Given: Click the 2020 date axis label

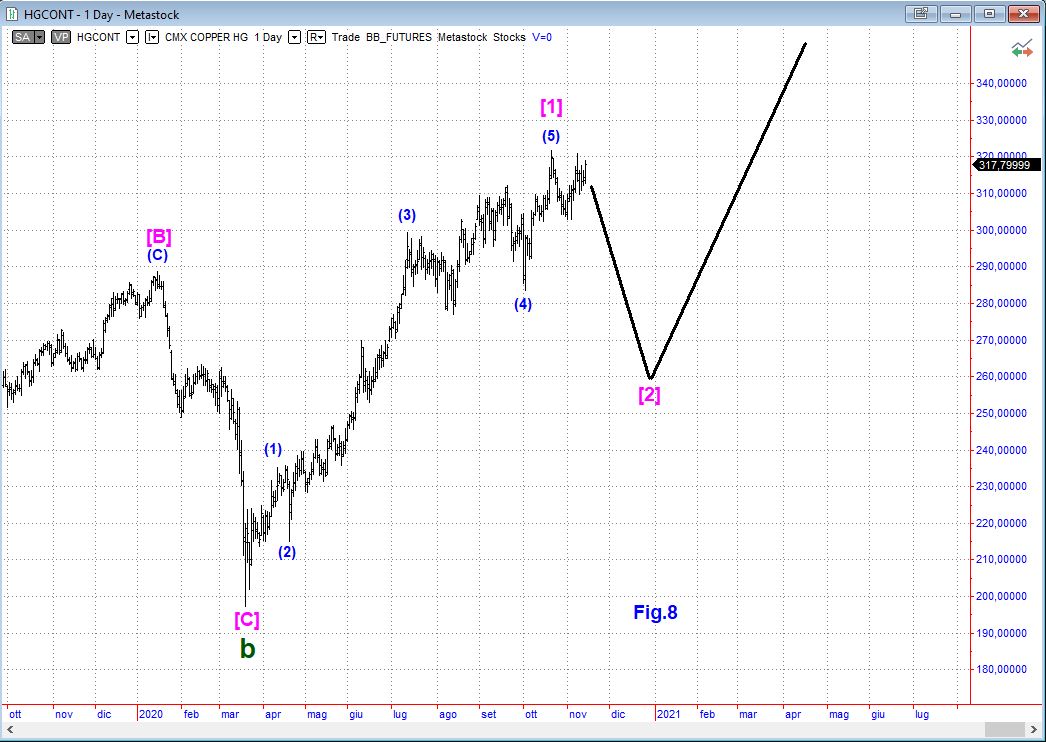Looking at the screenshot, I should coord(151,715).
